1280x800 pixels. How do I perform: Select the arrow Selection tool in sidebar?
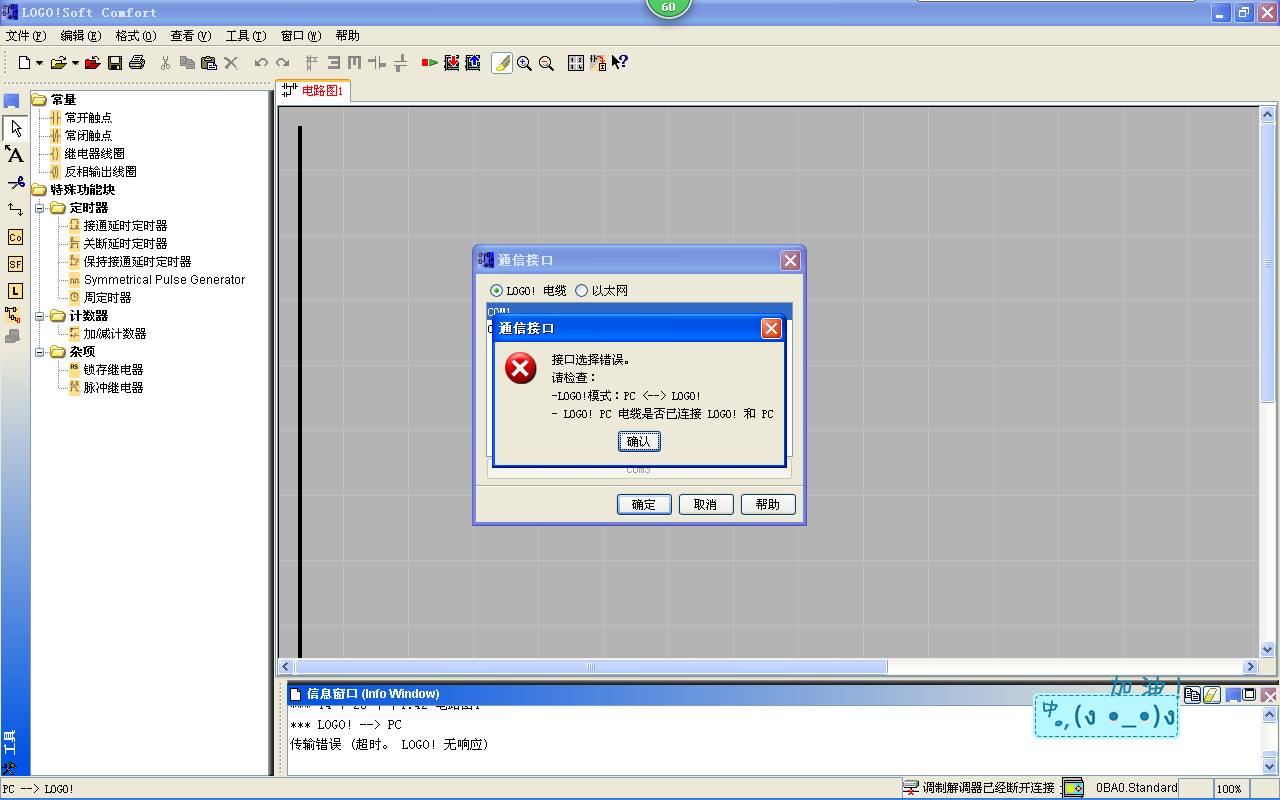[15, 128]
